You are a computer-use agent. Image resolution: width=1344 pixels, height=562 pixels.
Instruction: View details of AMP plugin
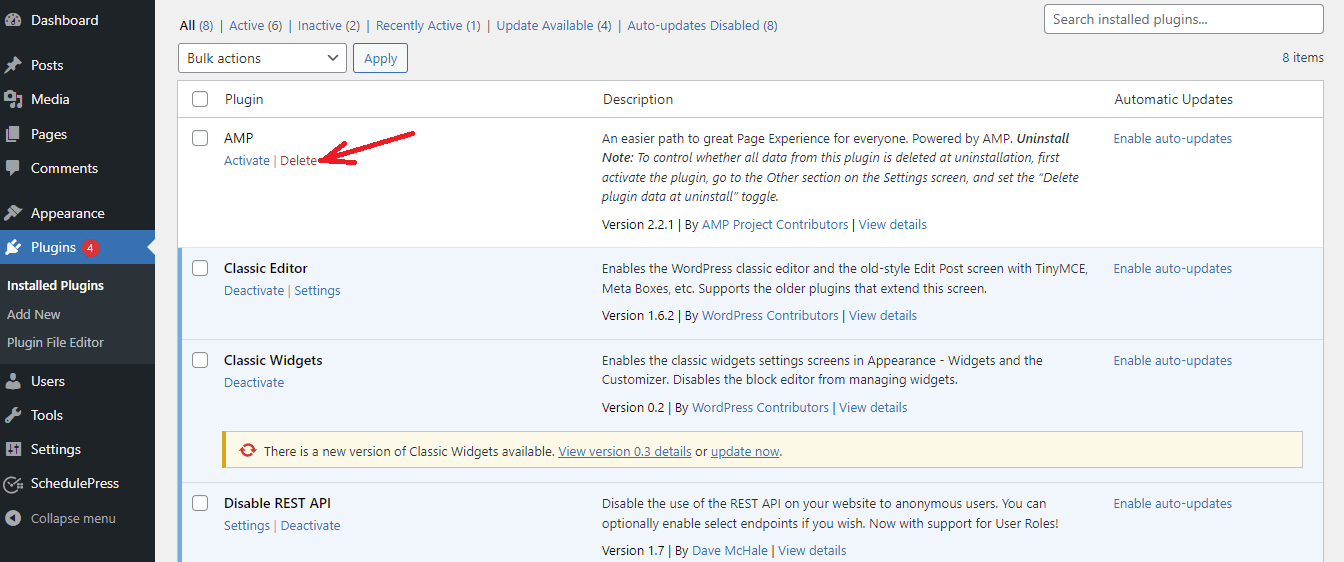pyautogui.click(x=893, y=224)
